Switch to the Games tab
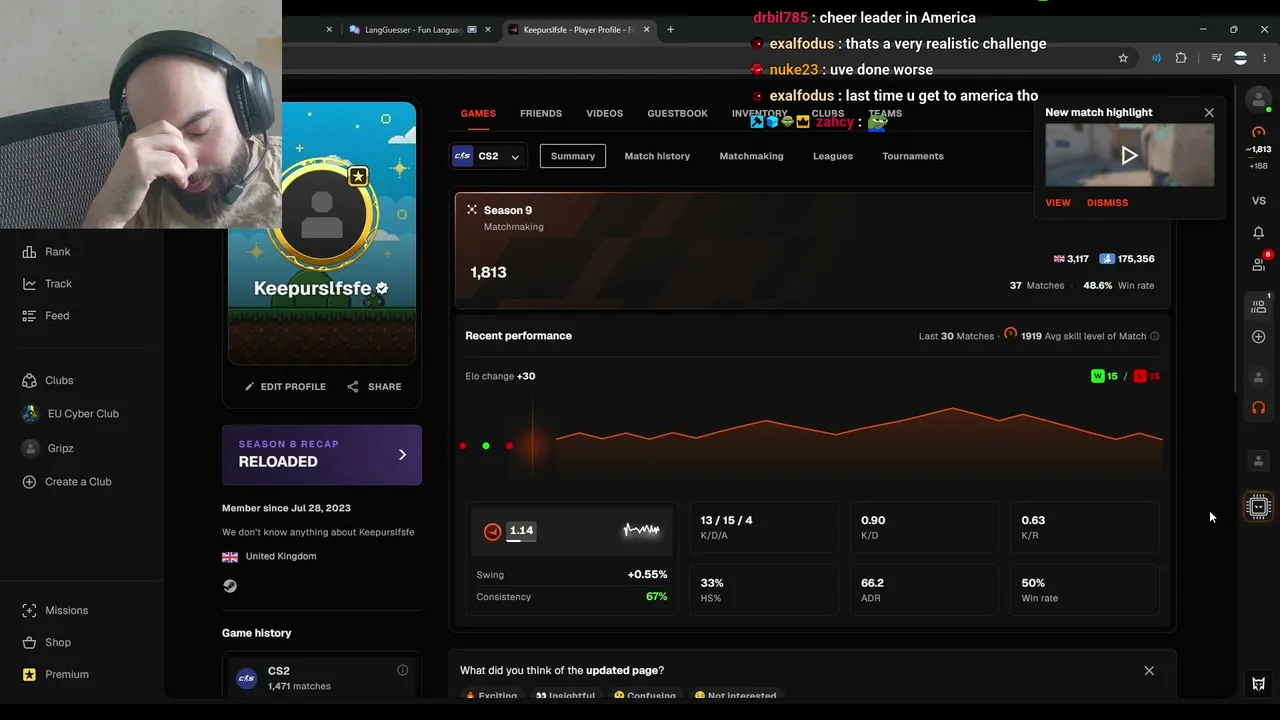 478,113
